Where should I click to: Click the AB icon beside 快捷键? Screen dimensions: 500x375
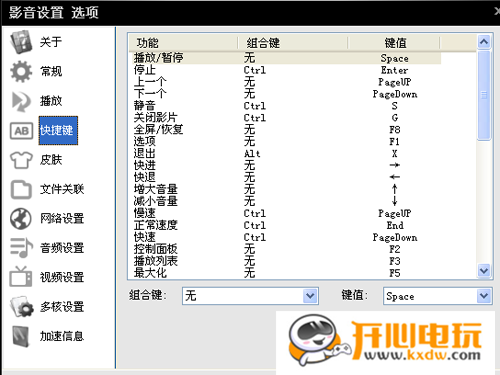pos(21,131)
